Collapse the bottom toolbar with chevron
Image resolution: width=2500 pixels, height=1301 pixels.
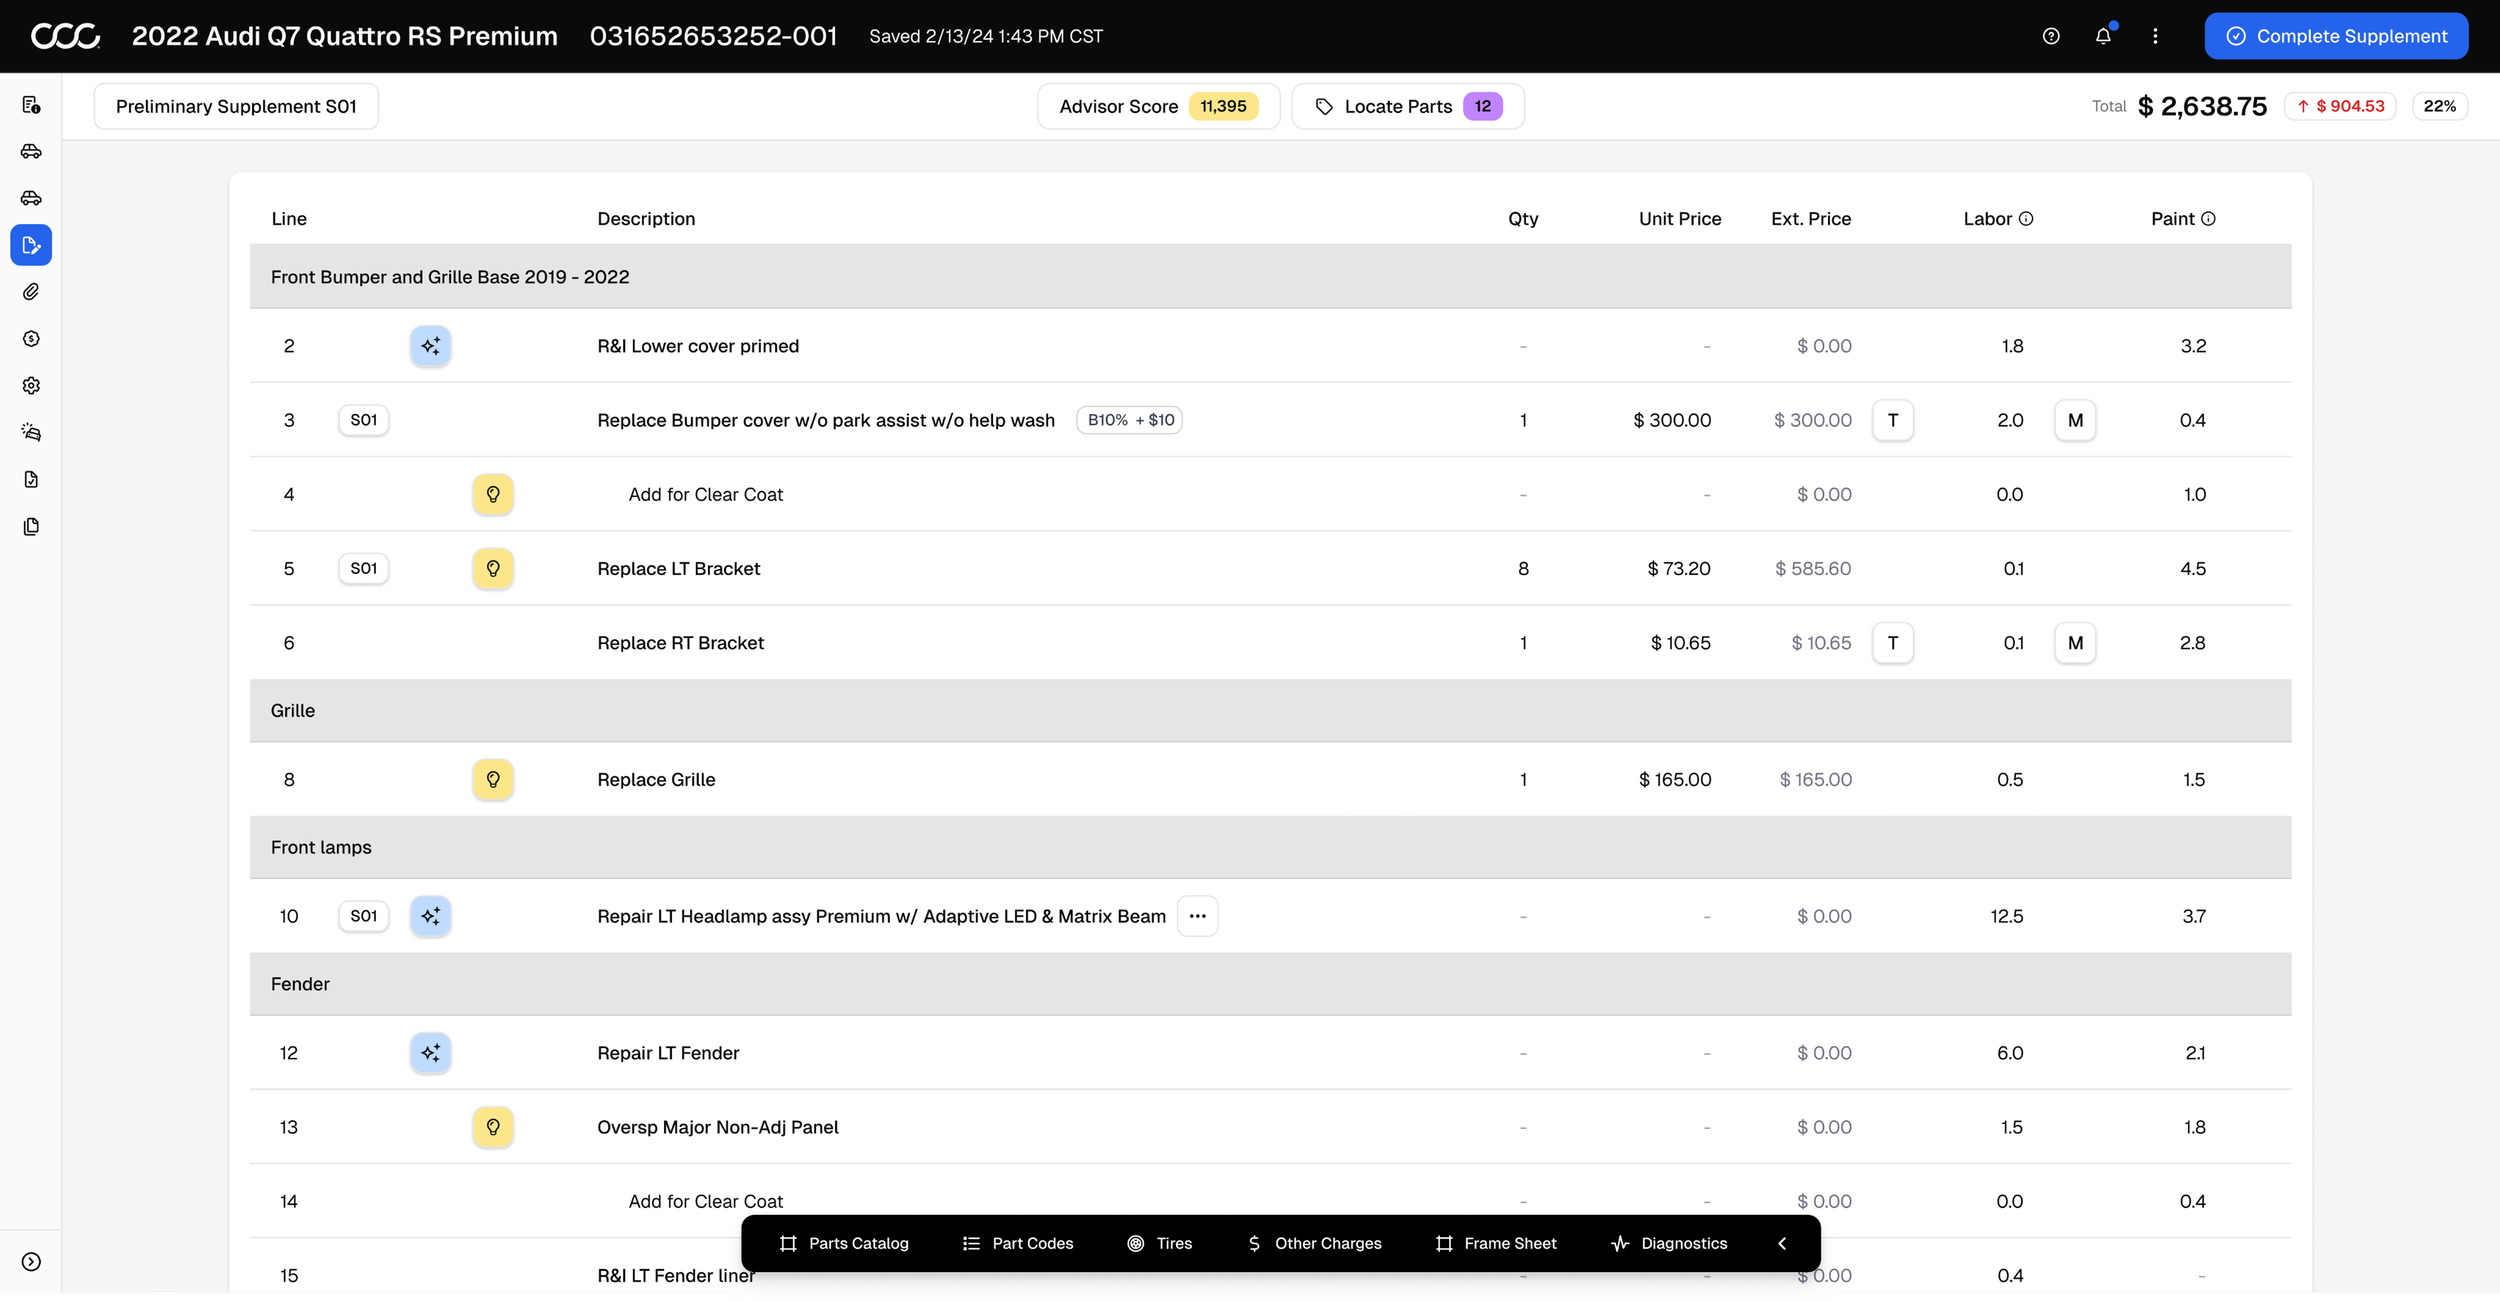[x=1782, y=1243]
